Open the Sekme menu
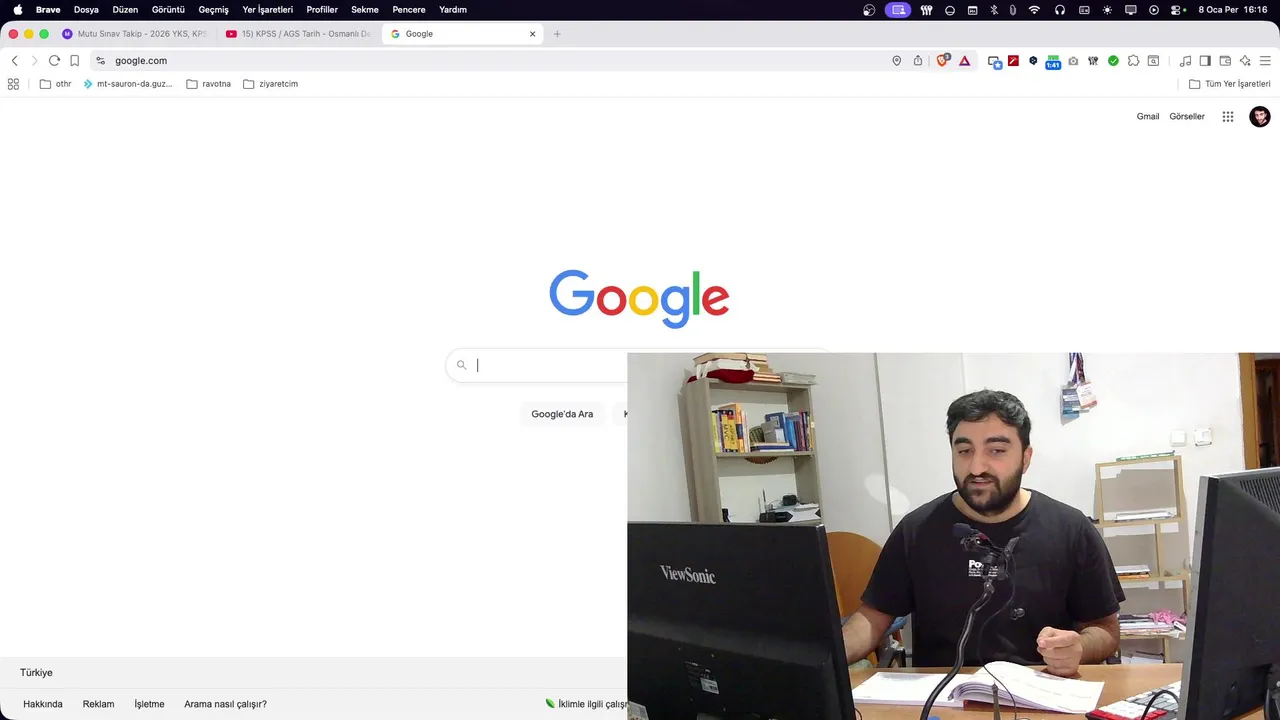Screen dimensions: 1280x720 pos(365,10)
